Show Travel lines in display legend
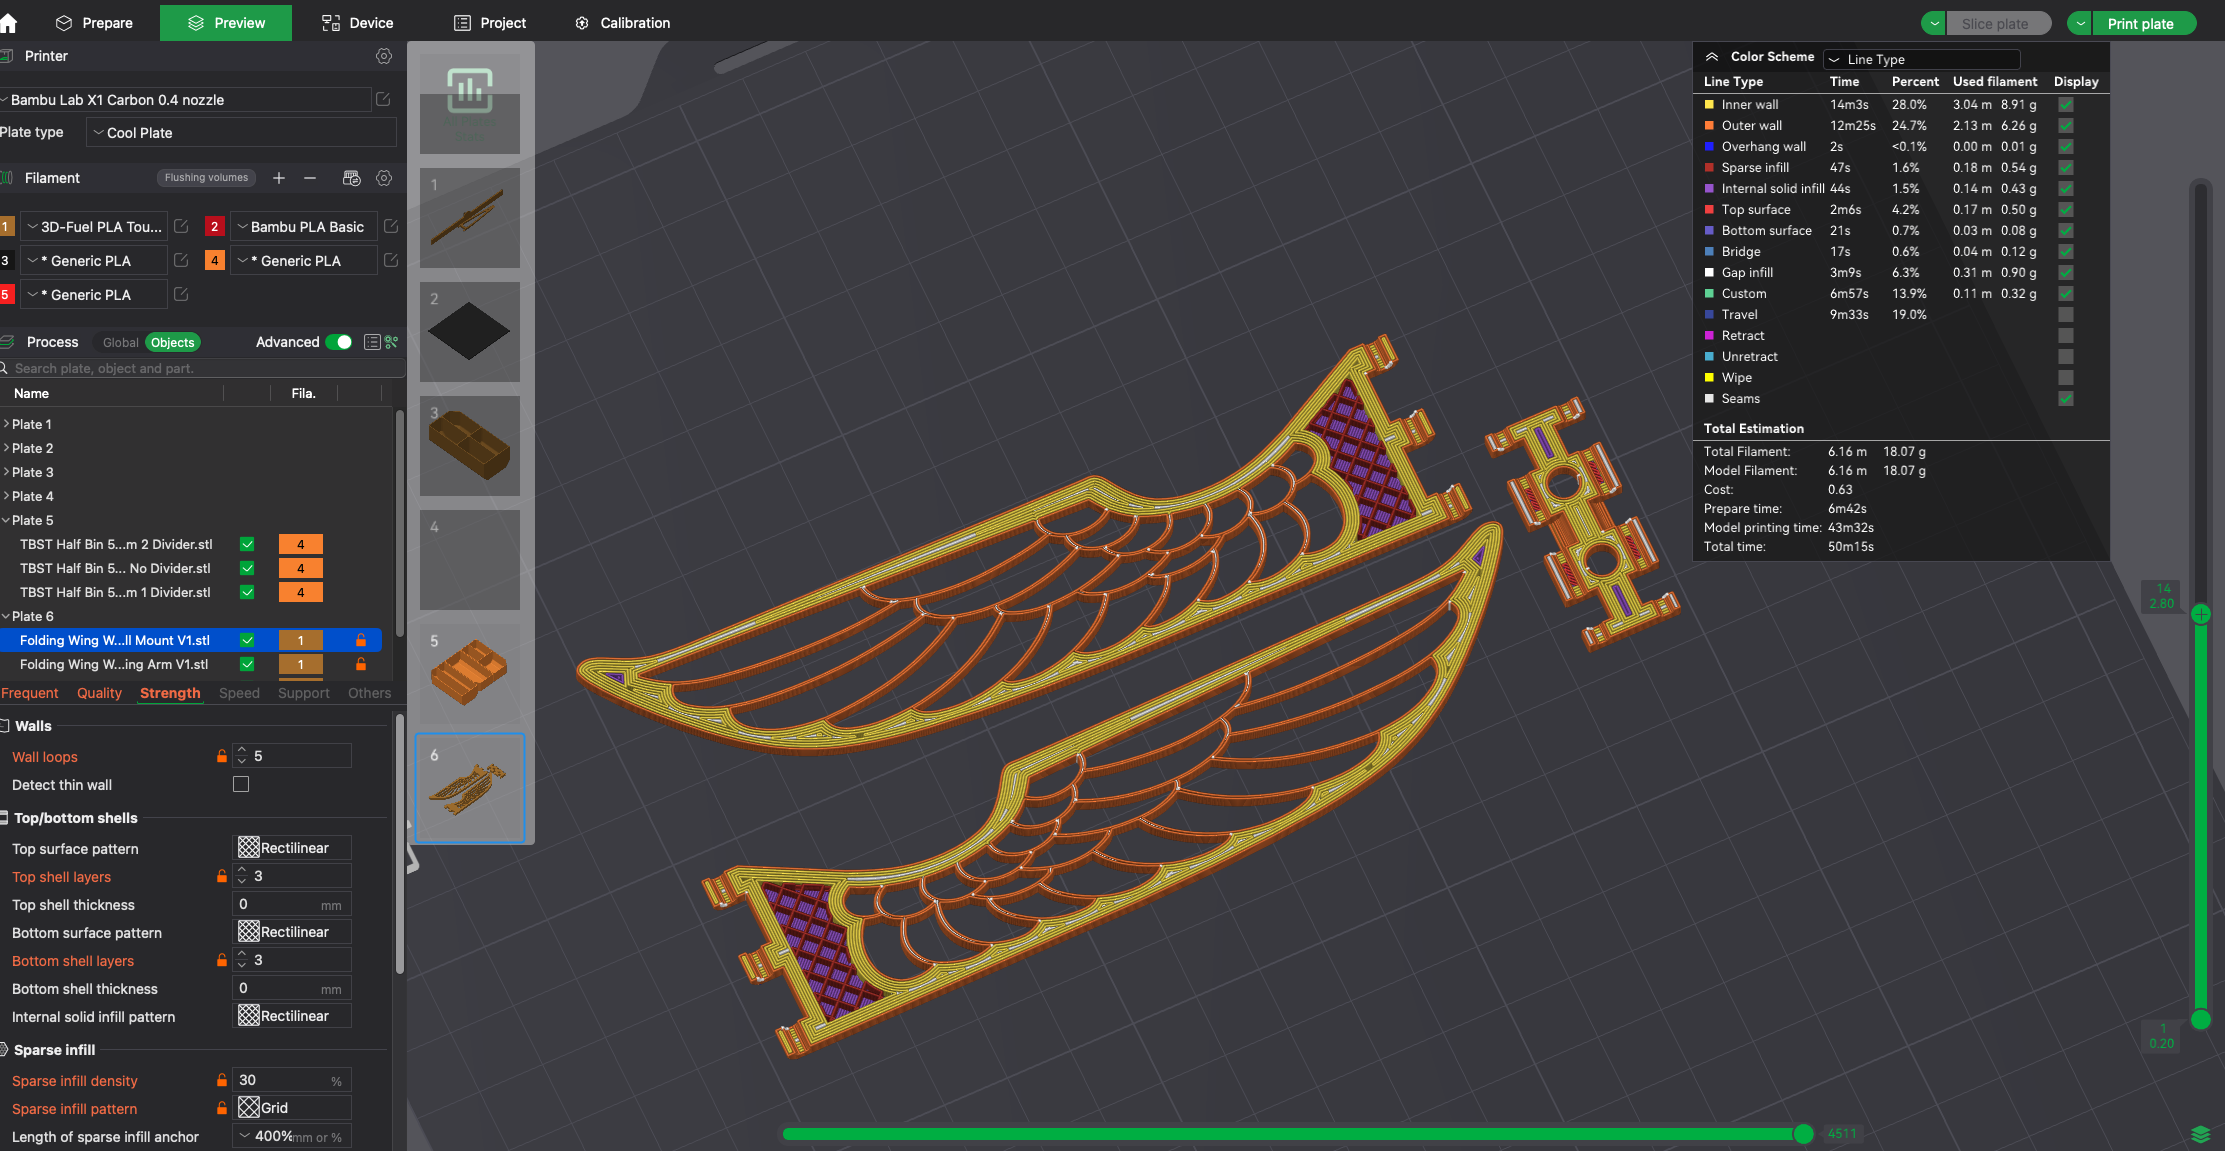The width and height of the screenshot is (2225, 1151). [x=2066, y=315]
